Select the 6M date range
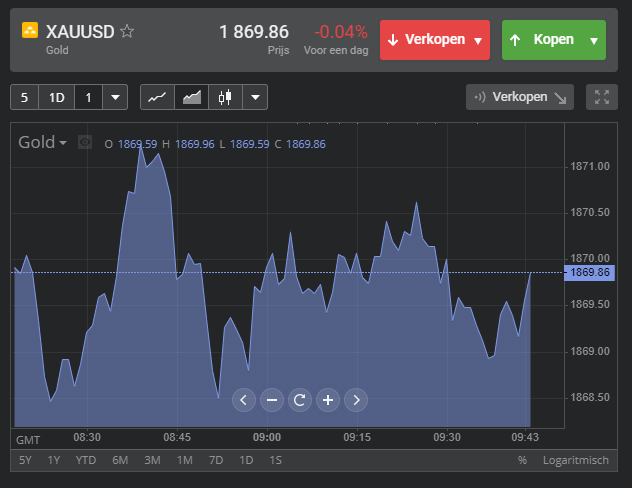The height and width of the screenshot is (488, 632). click(x=120, y=460)
